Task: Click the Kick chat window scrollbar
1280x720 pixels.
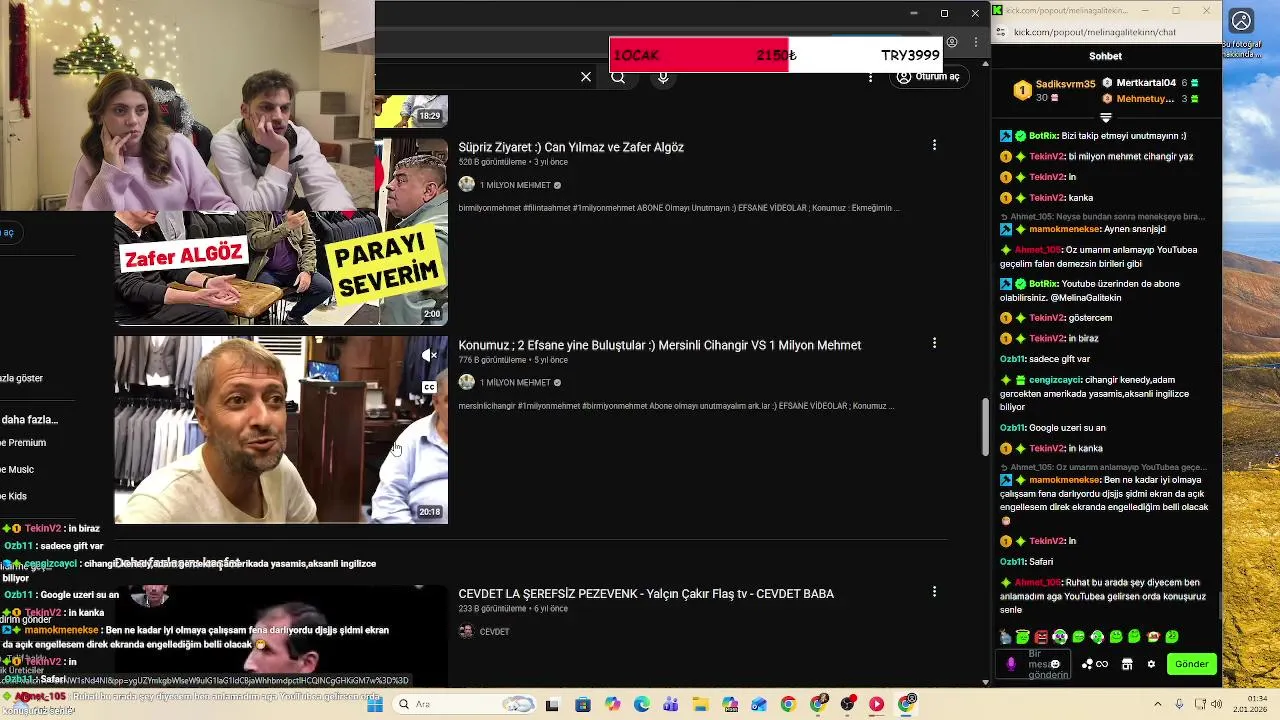Action: (x=1219, y=605)
